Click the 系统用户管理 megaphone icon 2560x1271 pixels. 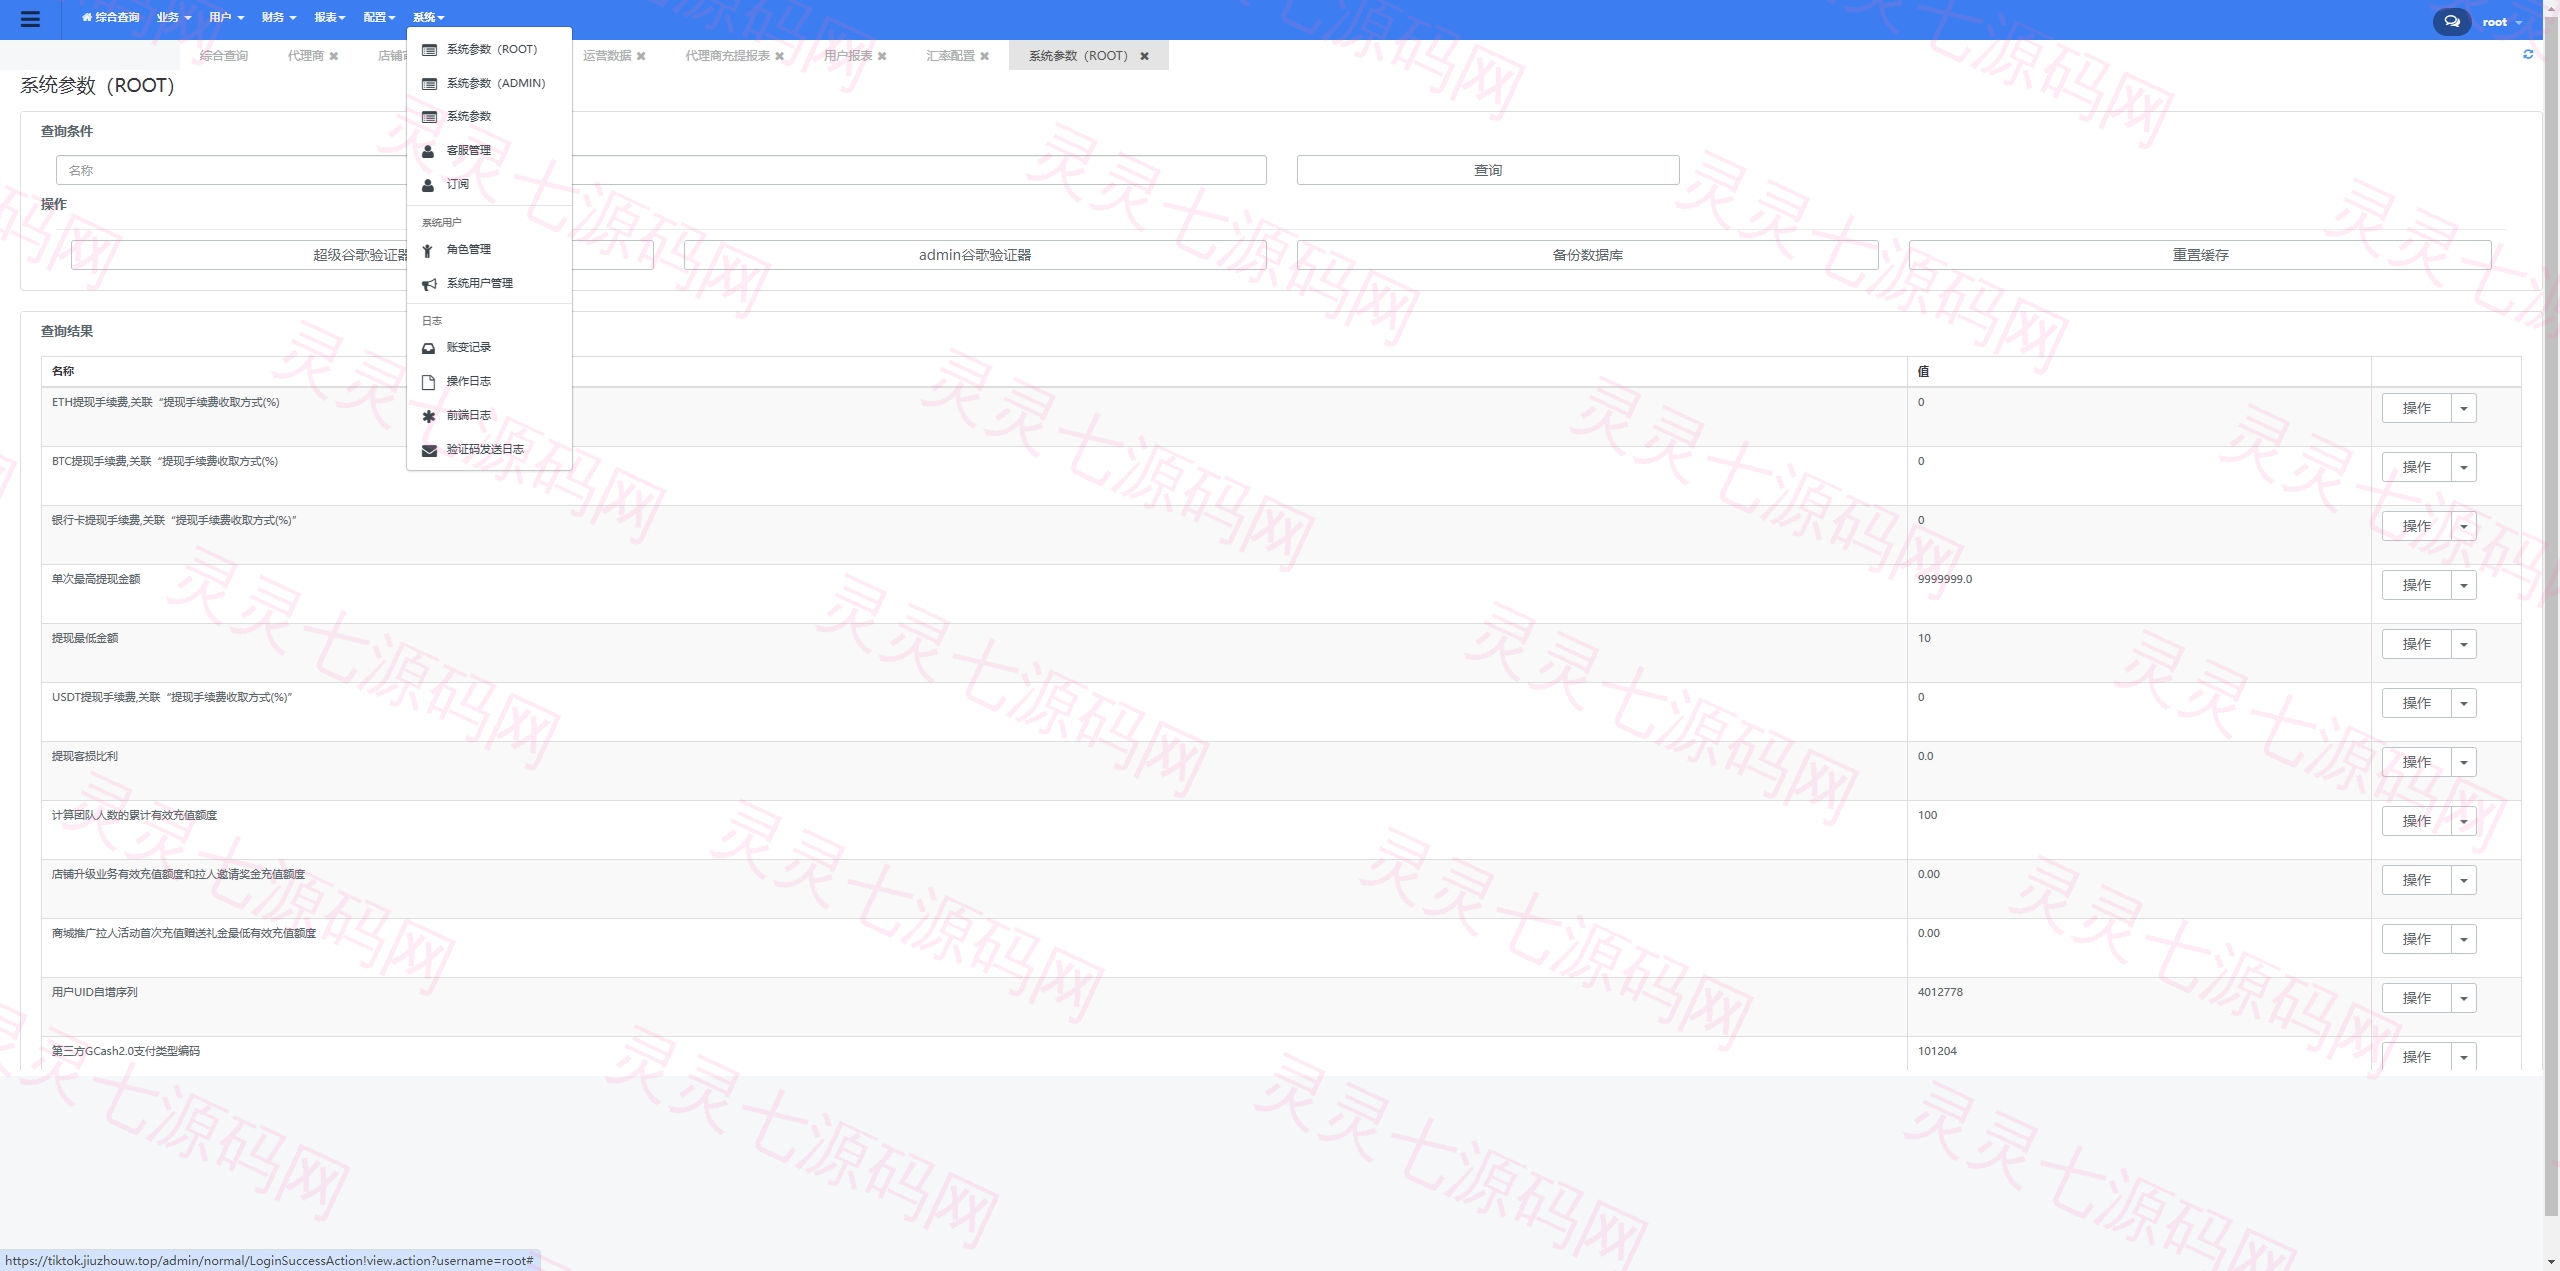pos(429,284)
